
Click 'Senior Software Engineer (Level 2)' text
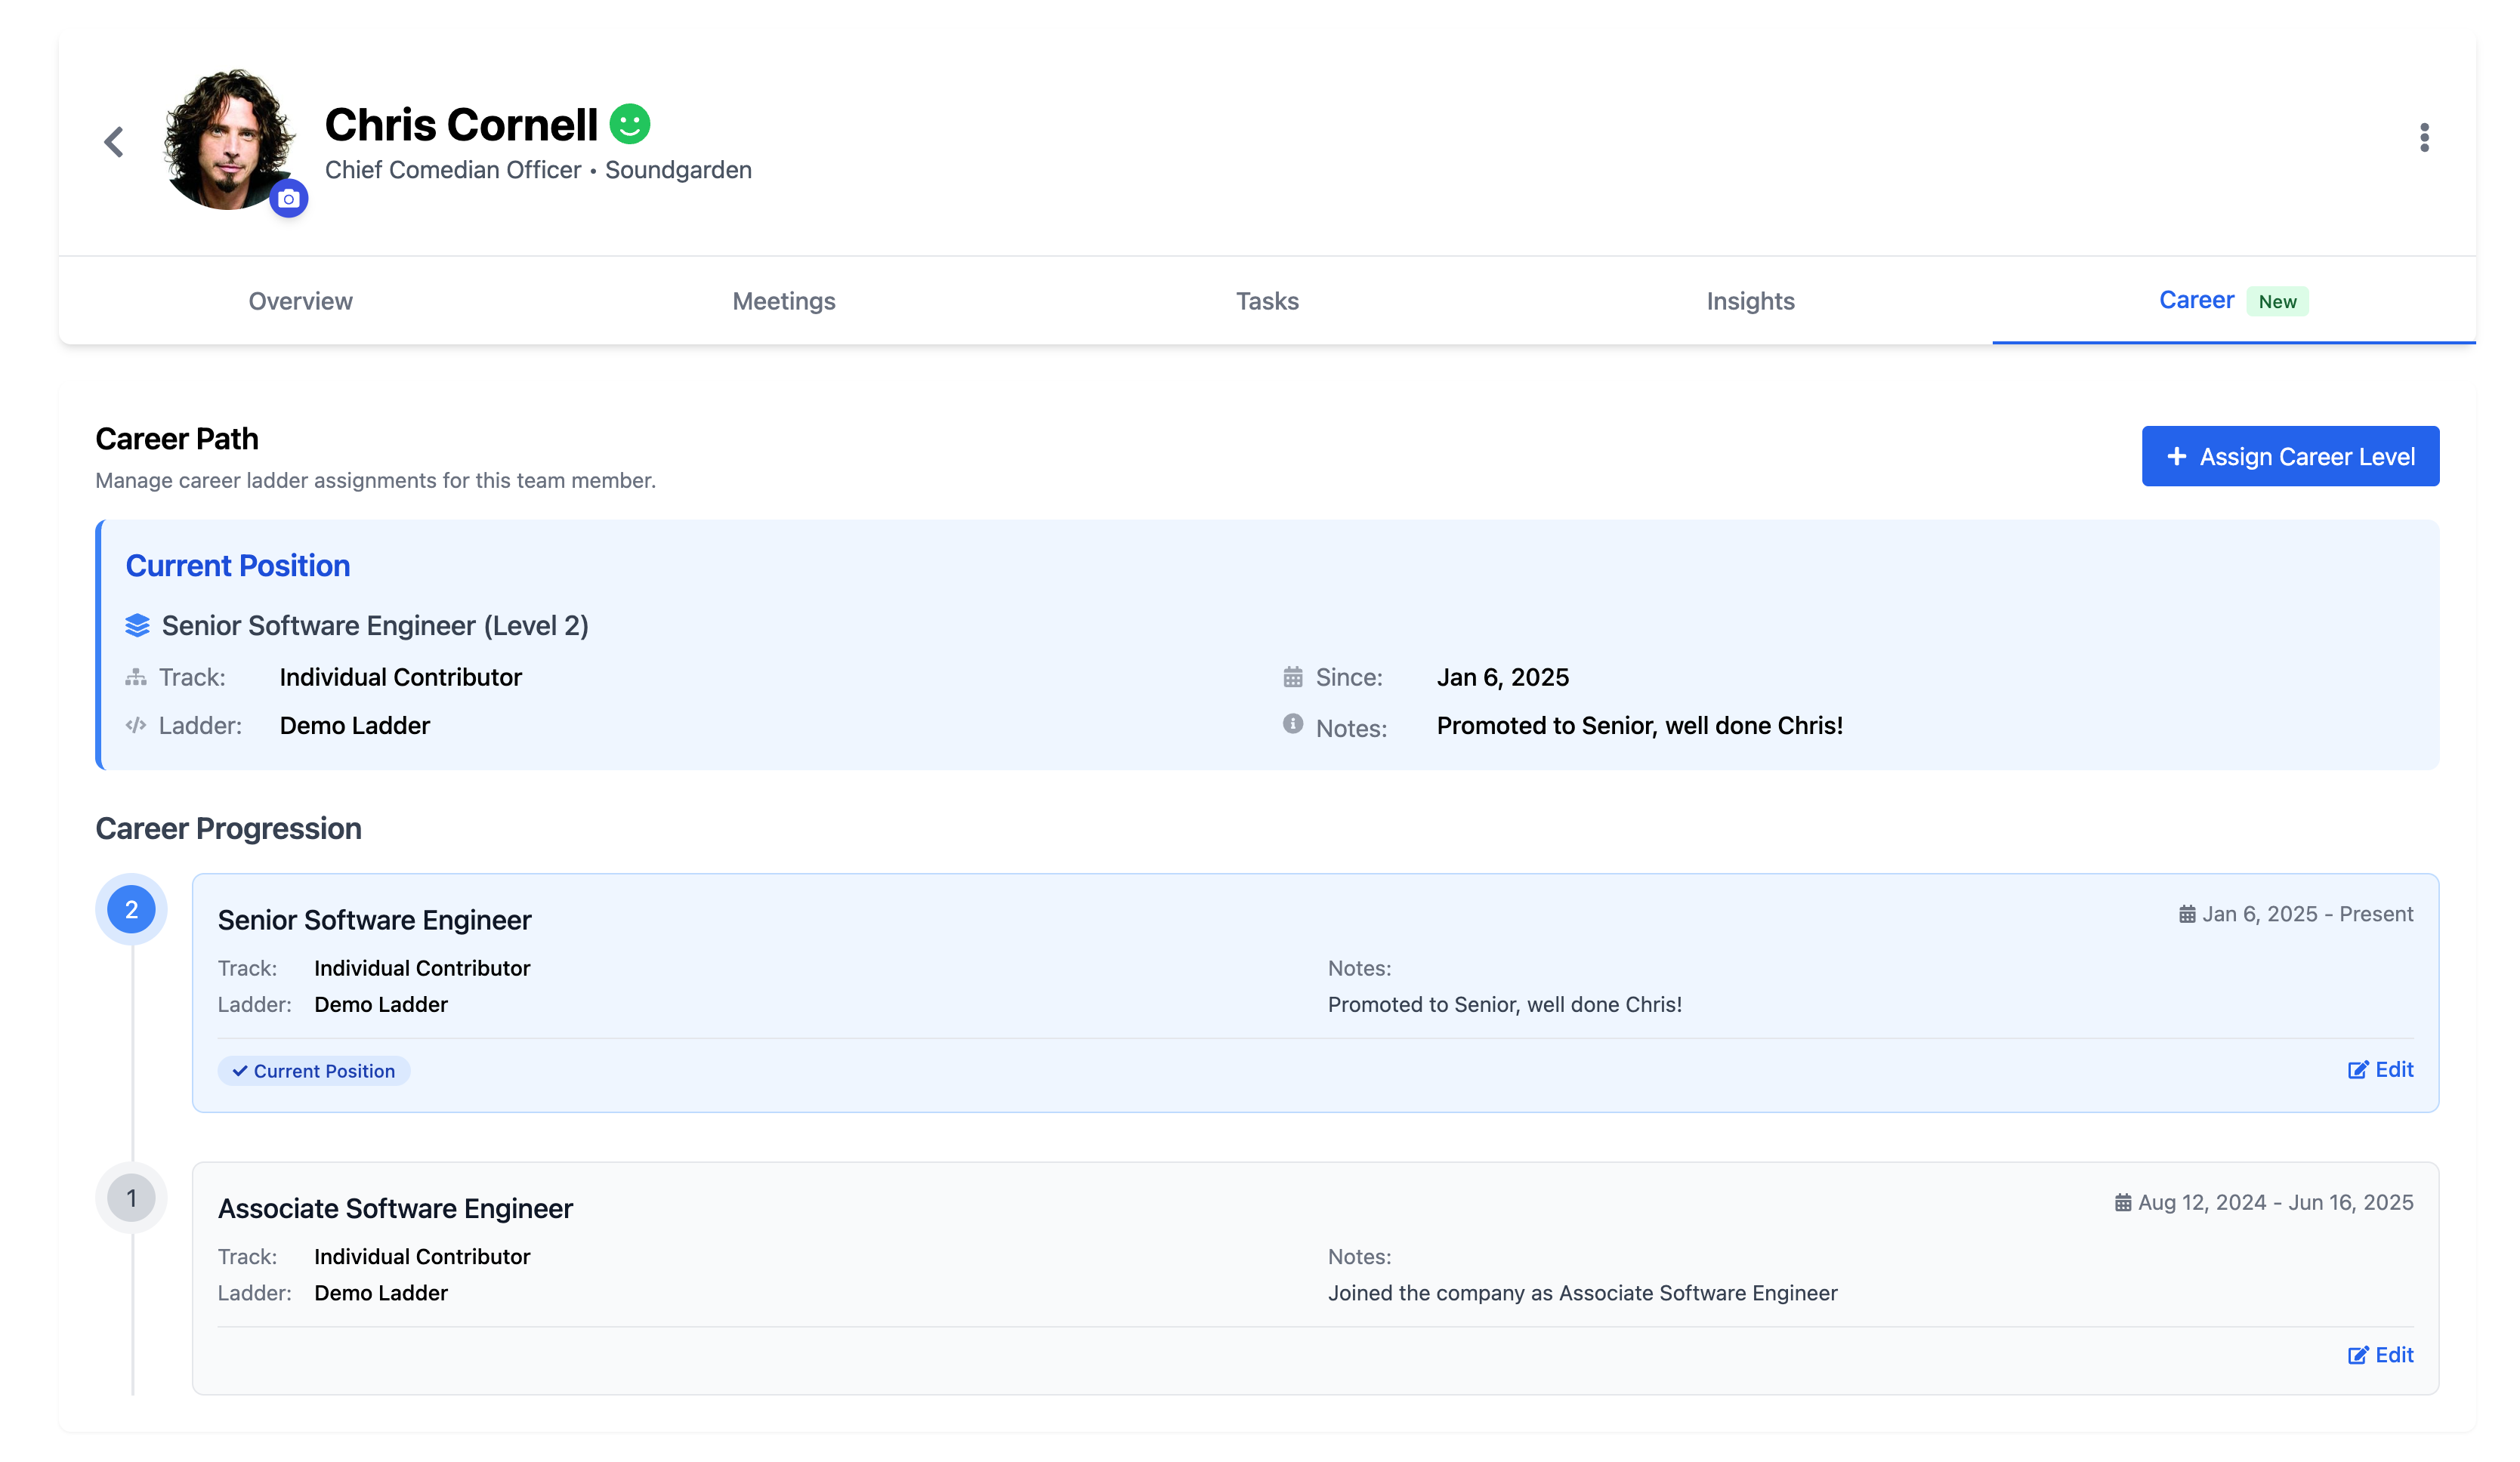click(375, 625)
